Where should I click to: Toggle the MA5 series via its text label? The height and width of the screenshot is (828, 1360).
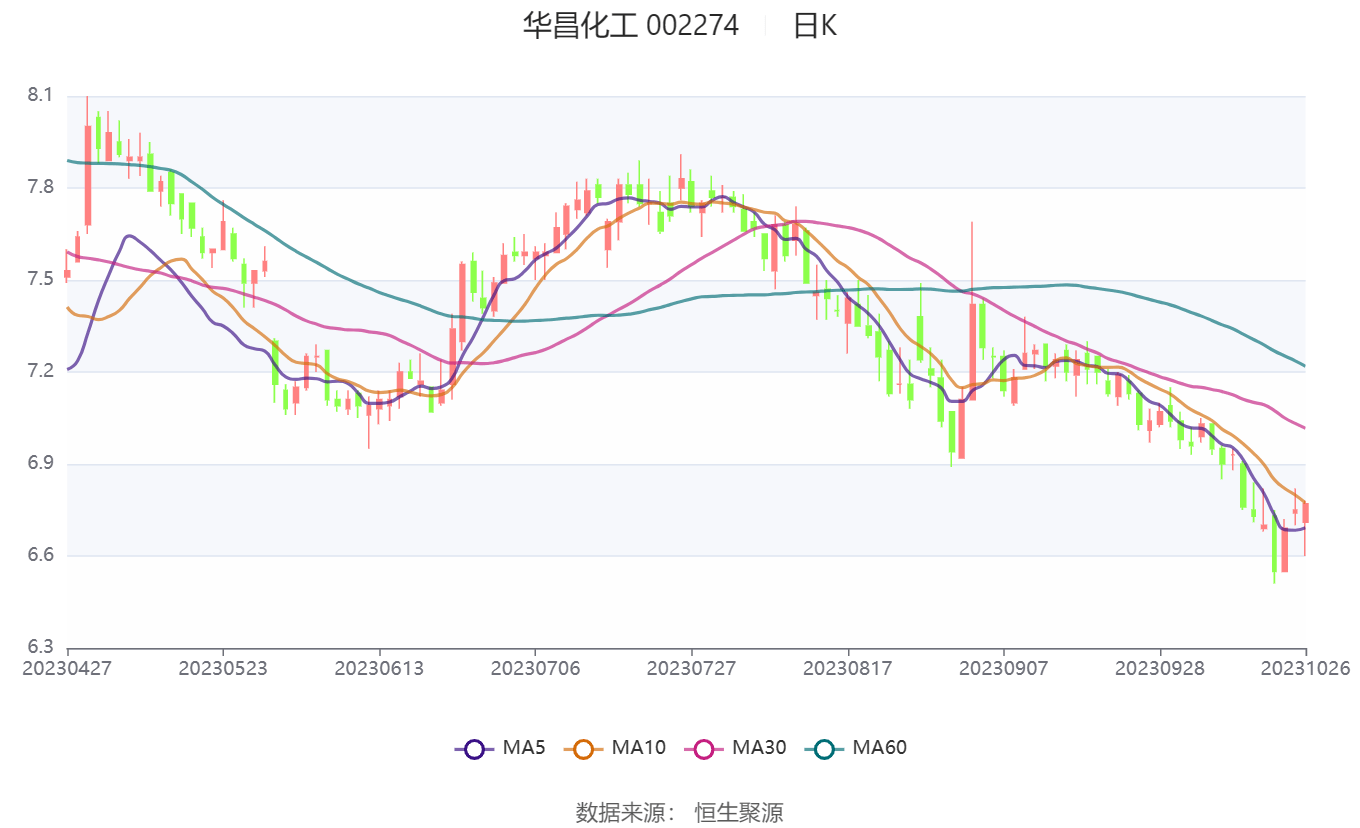(523, 748)
